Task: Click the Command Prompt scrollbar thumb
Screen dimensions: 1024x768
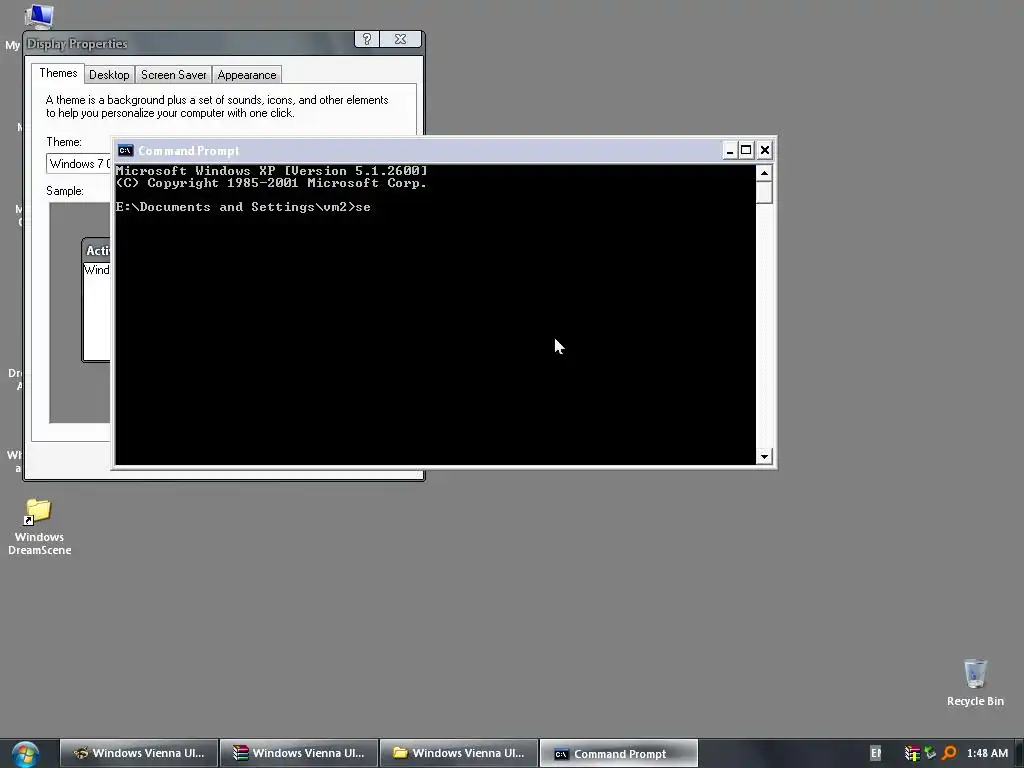Action: click(764, 193)
